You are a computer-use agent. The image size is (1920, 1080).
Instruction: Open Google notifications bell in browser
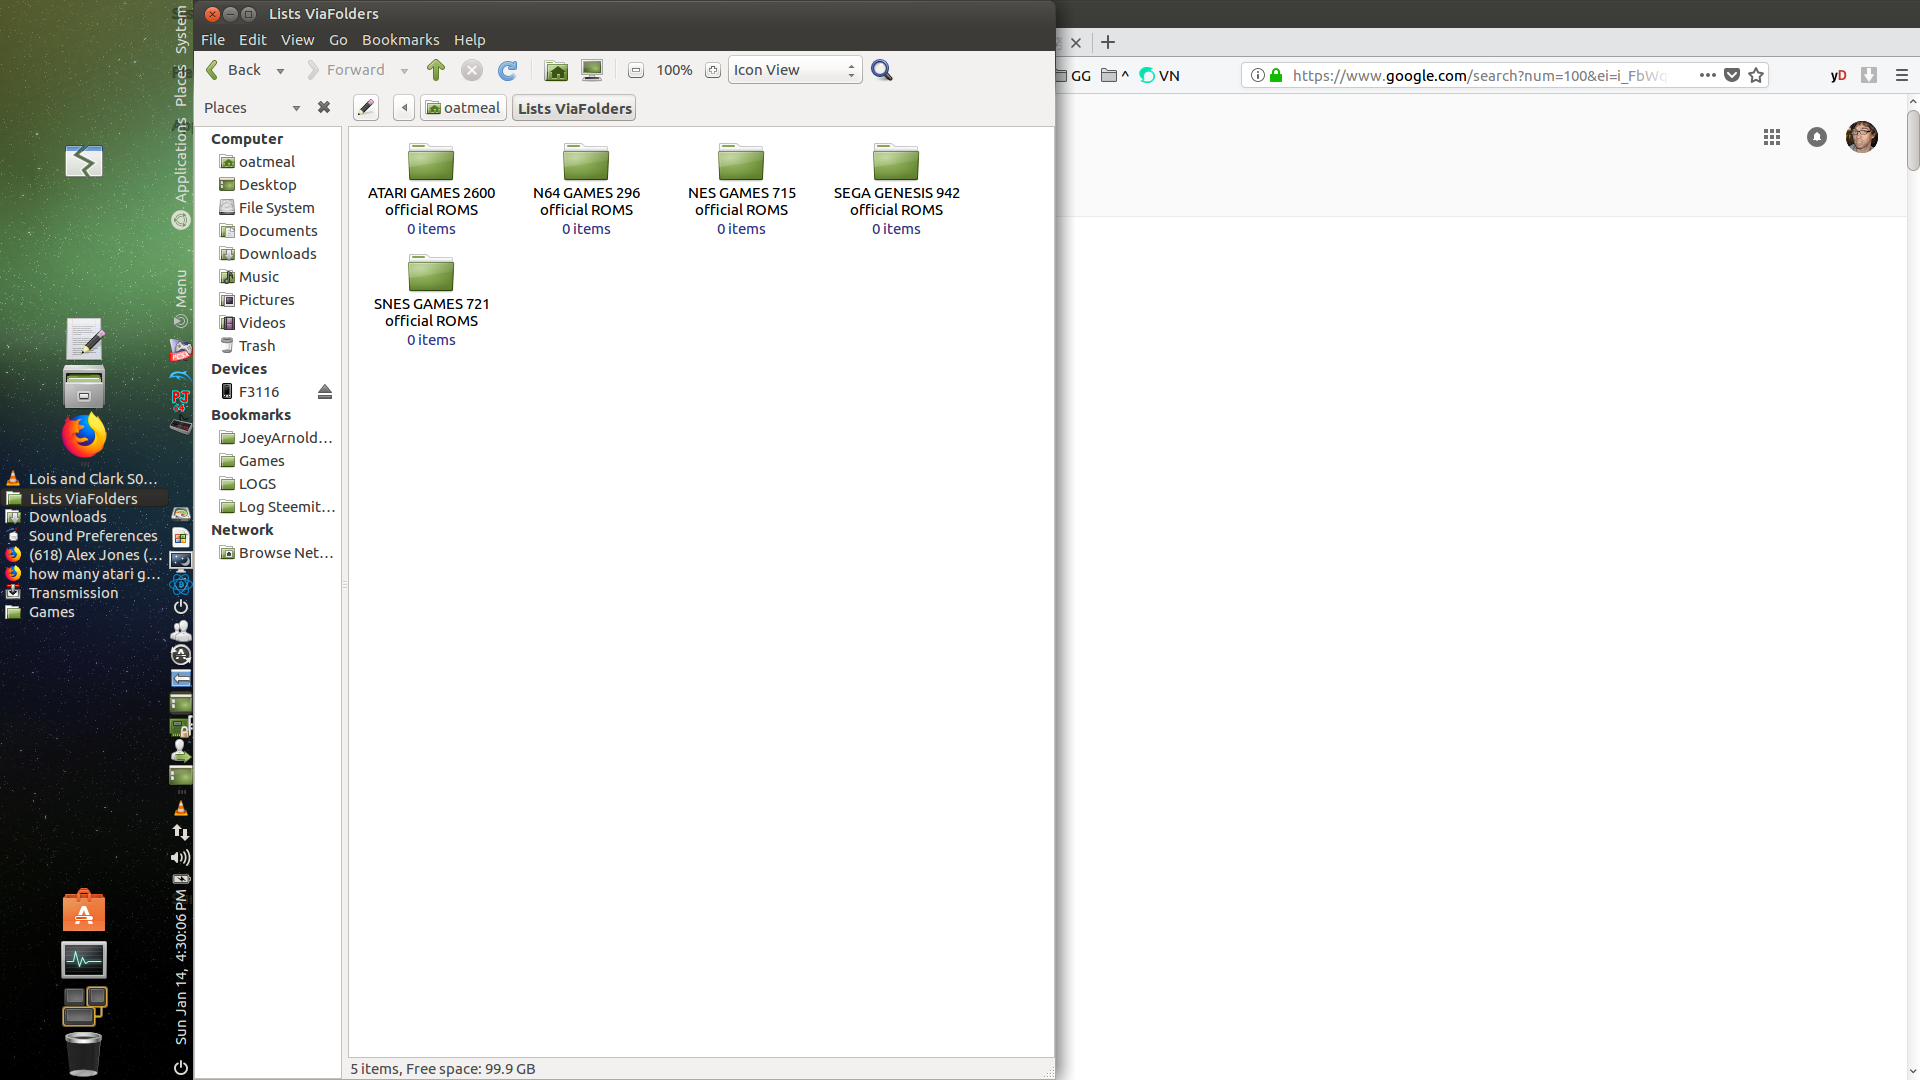(x=1817, y=137)
